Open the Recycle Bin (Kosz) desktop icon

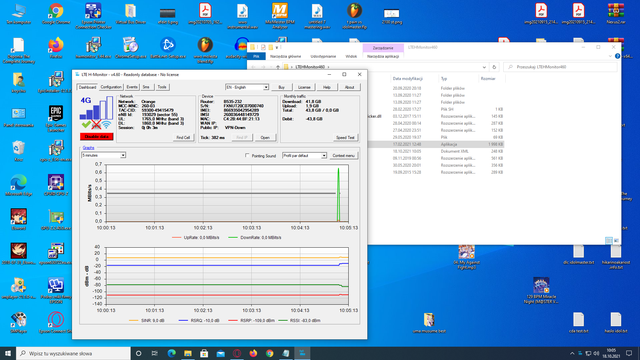(18, 151)
